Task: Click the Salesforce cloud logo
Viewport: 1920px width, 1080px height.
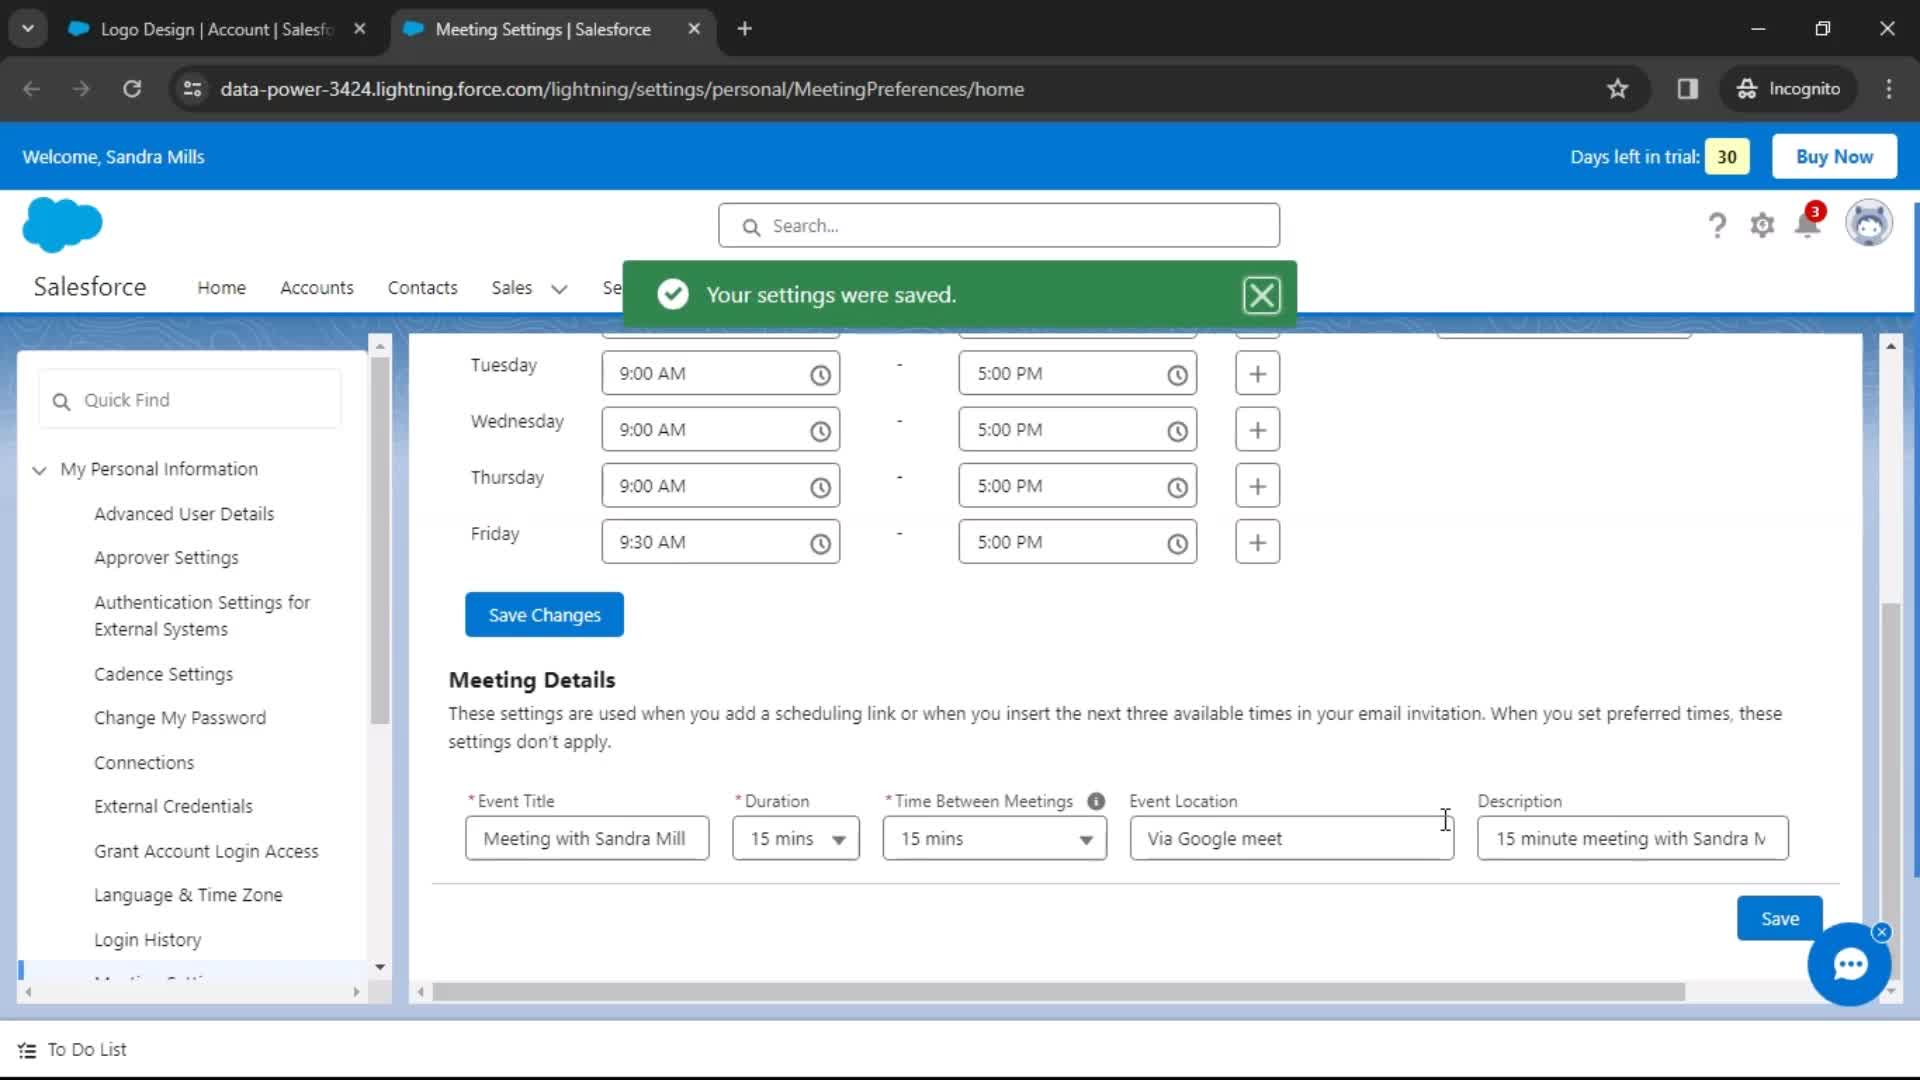Action: [x=62, y=224]
